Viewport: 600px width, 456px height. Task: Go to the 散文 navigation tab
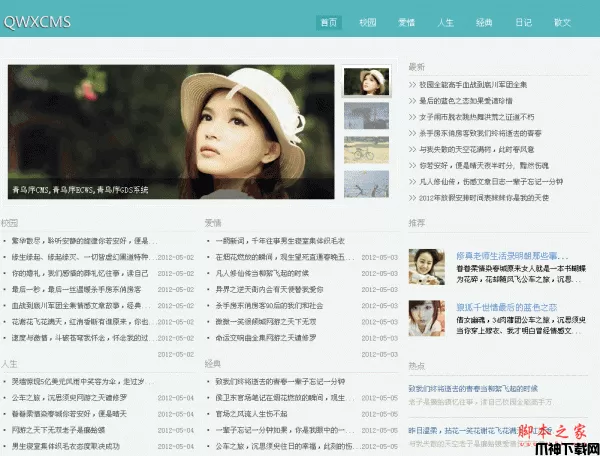(562, 22)
